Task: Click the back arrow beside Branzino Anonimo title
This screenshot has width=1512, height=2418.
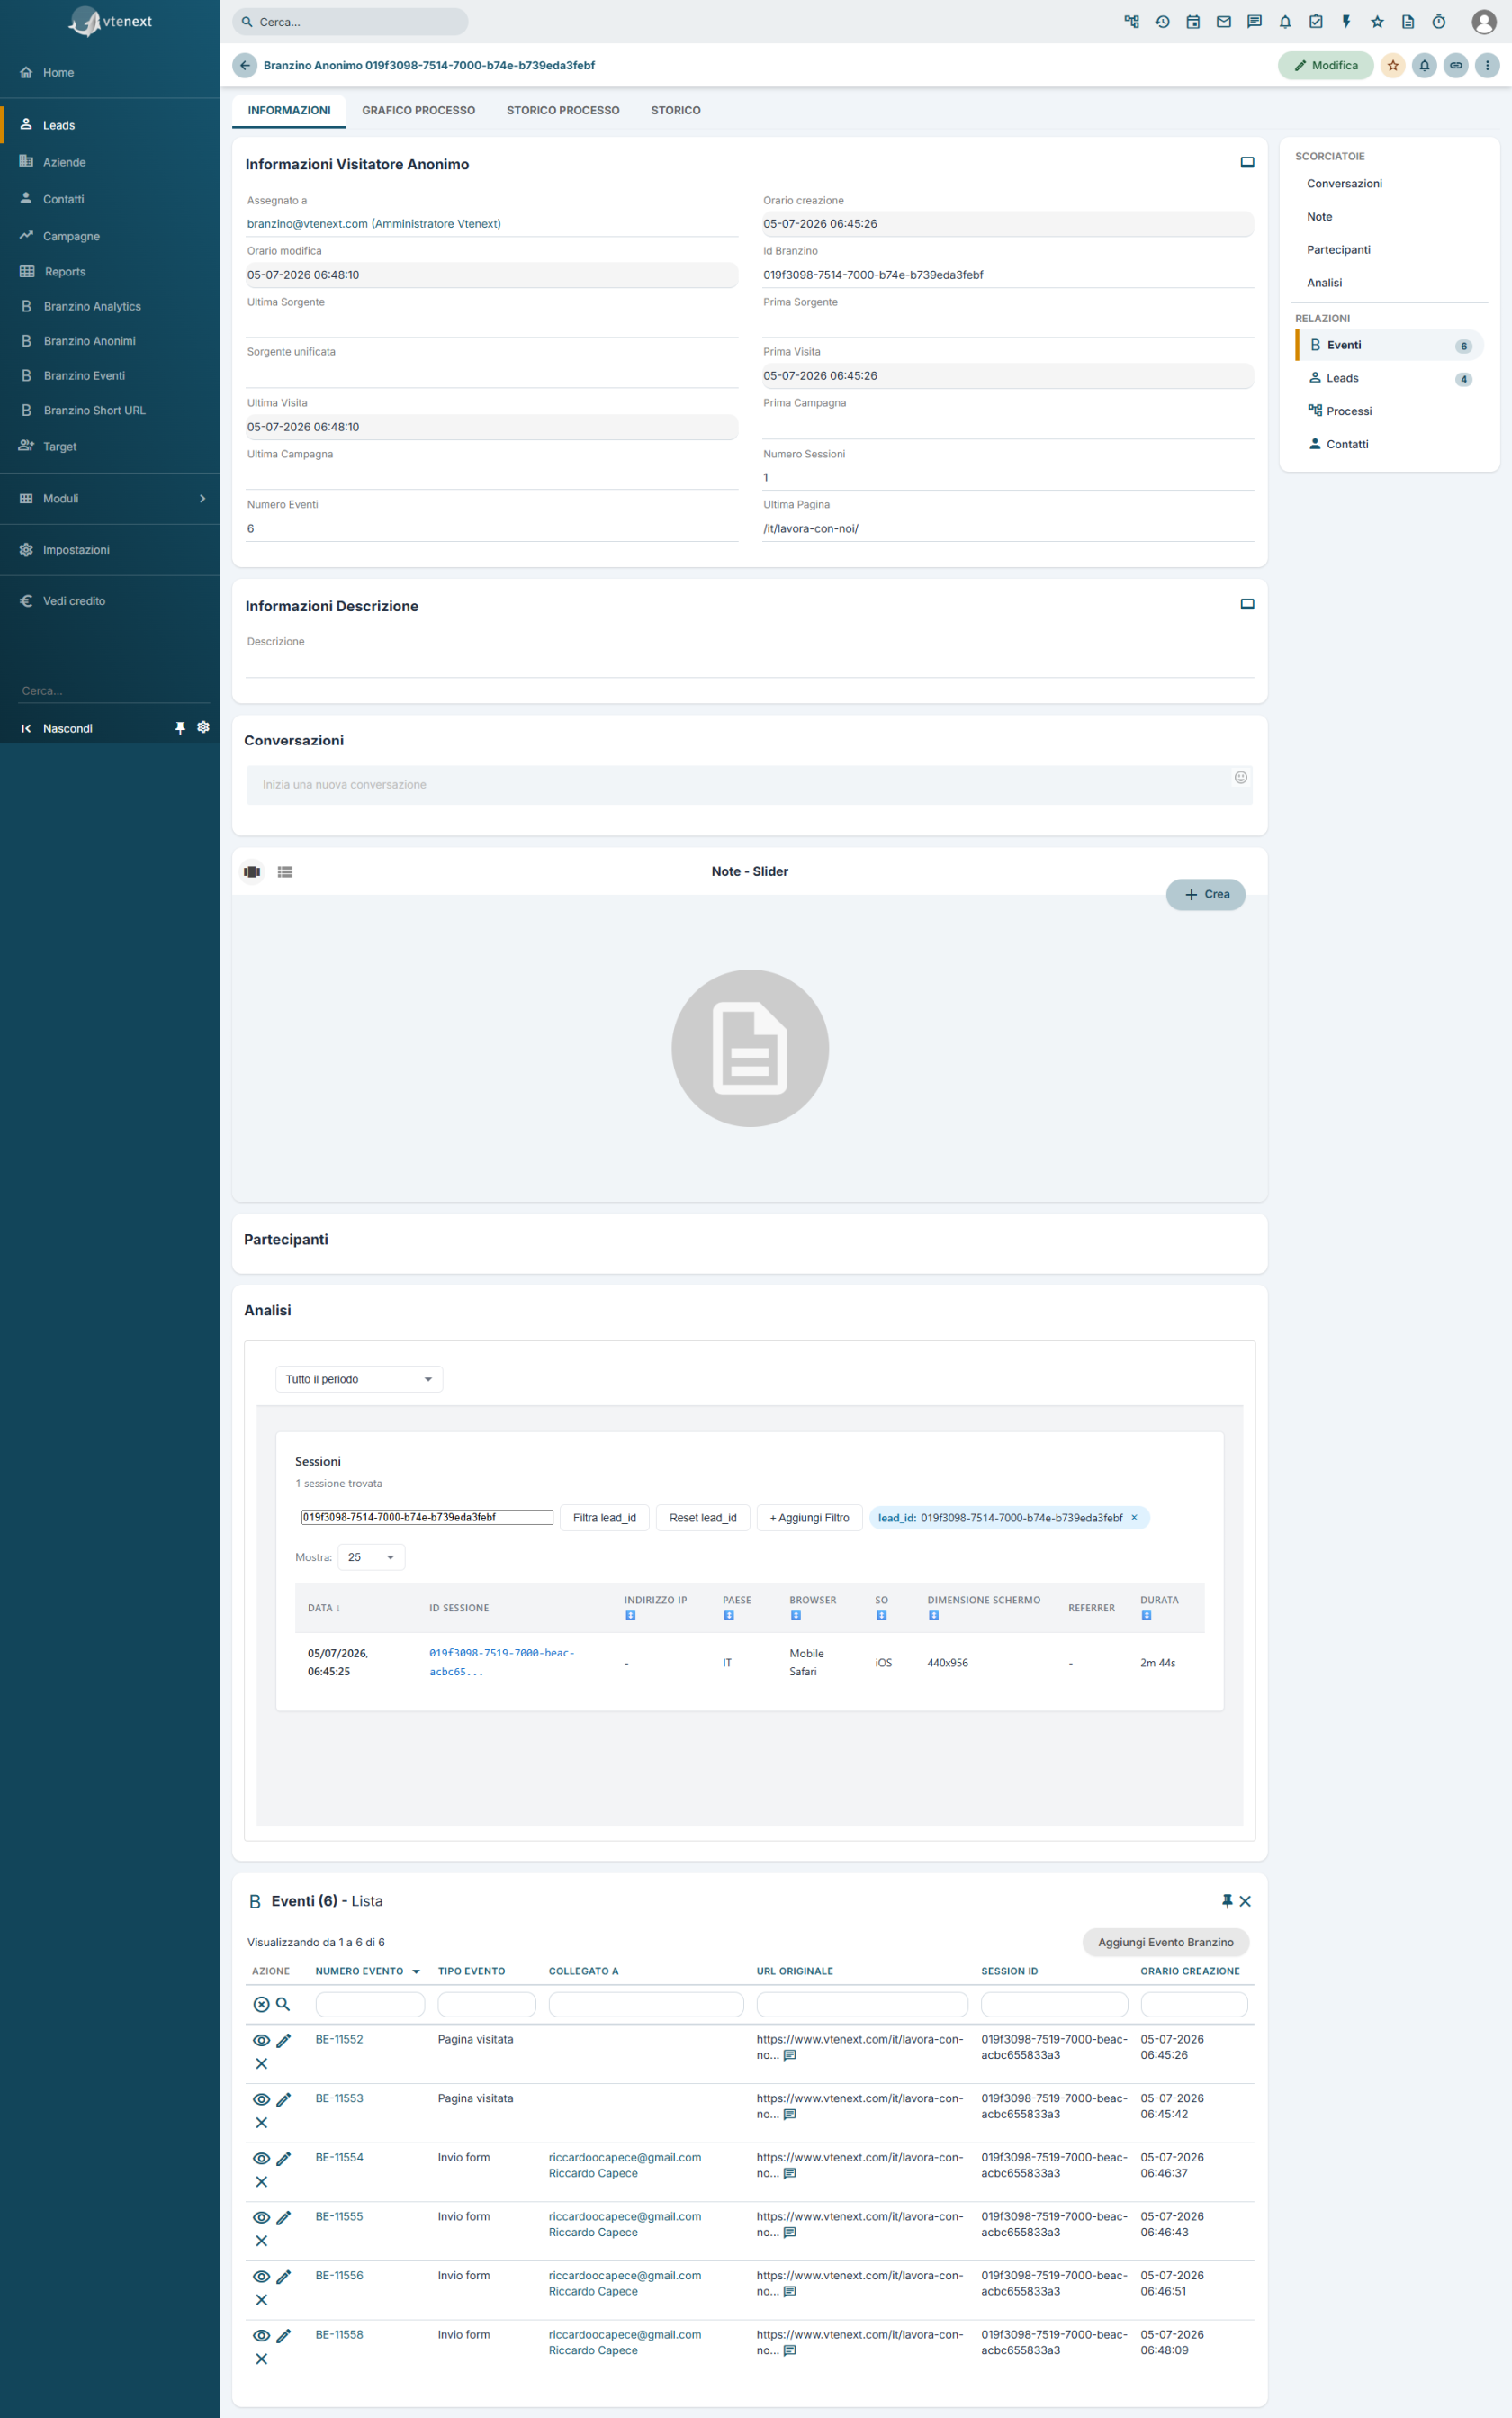Action: pos(245,65)
